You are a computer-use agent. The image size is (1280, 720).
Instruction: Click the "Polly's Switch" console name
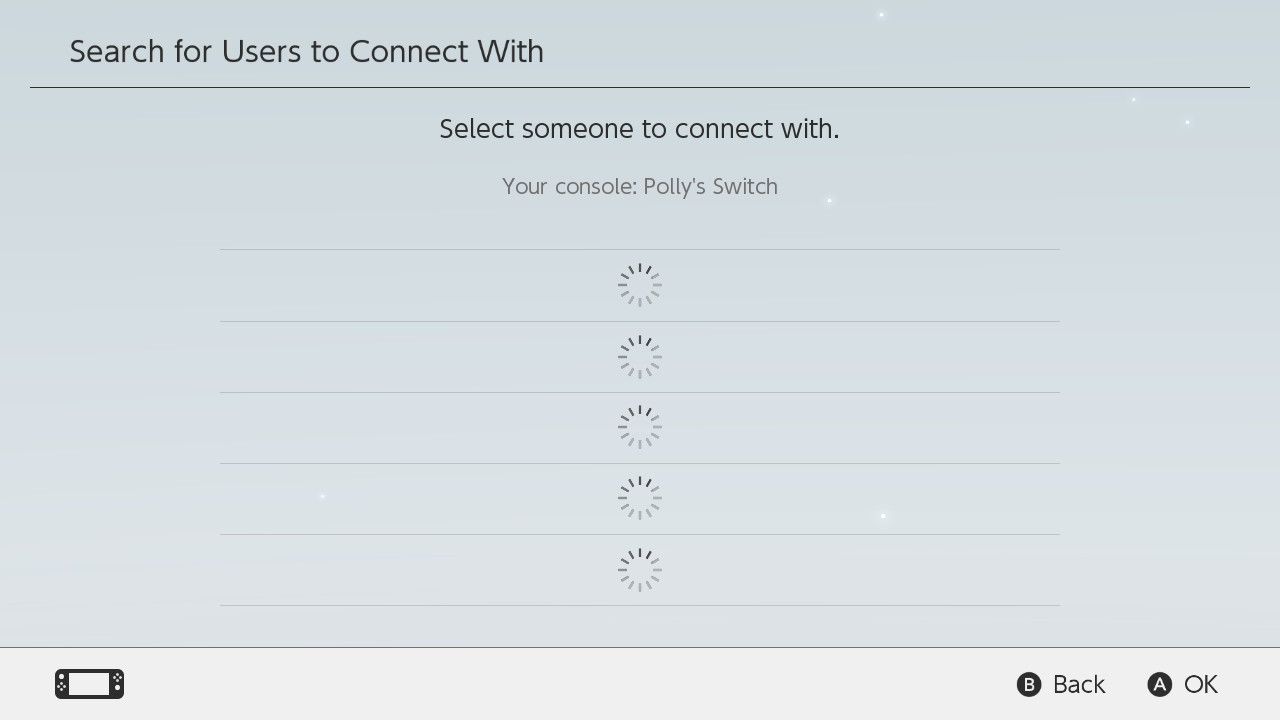710,186
